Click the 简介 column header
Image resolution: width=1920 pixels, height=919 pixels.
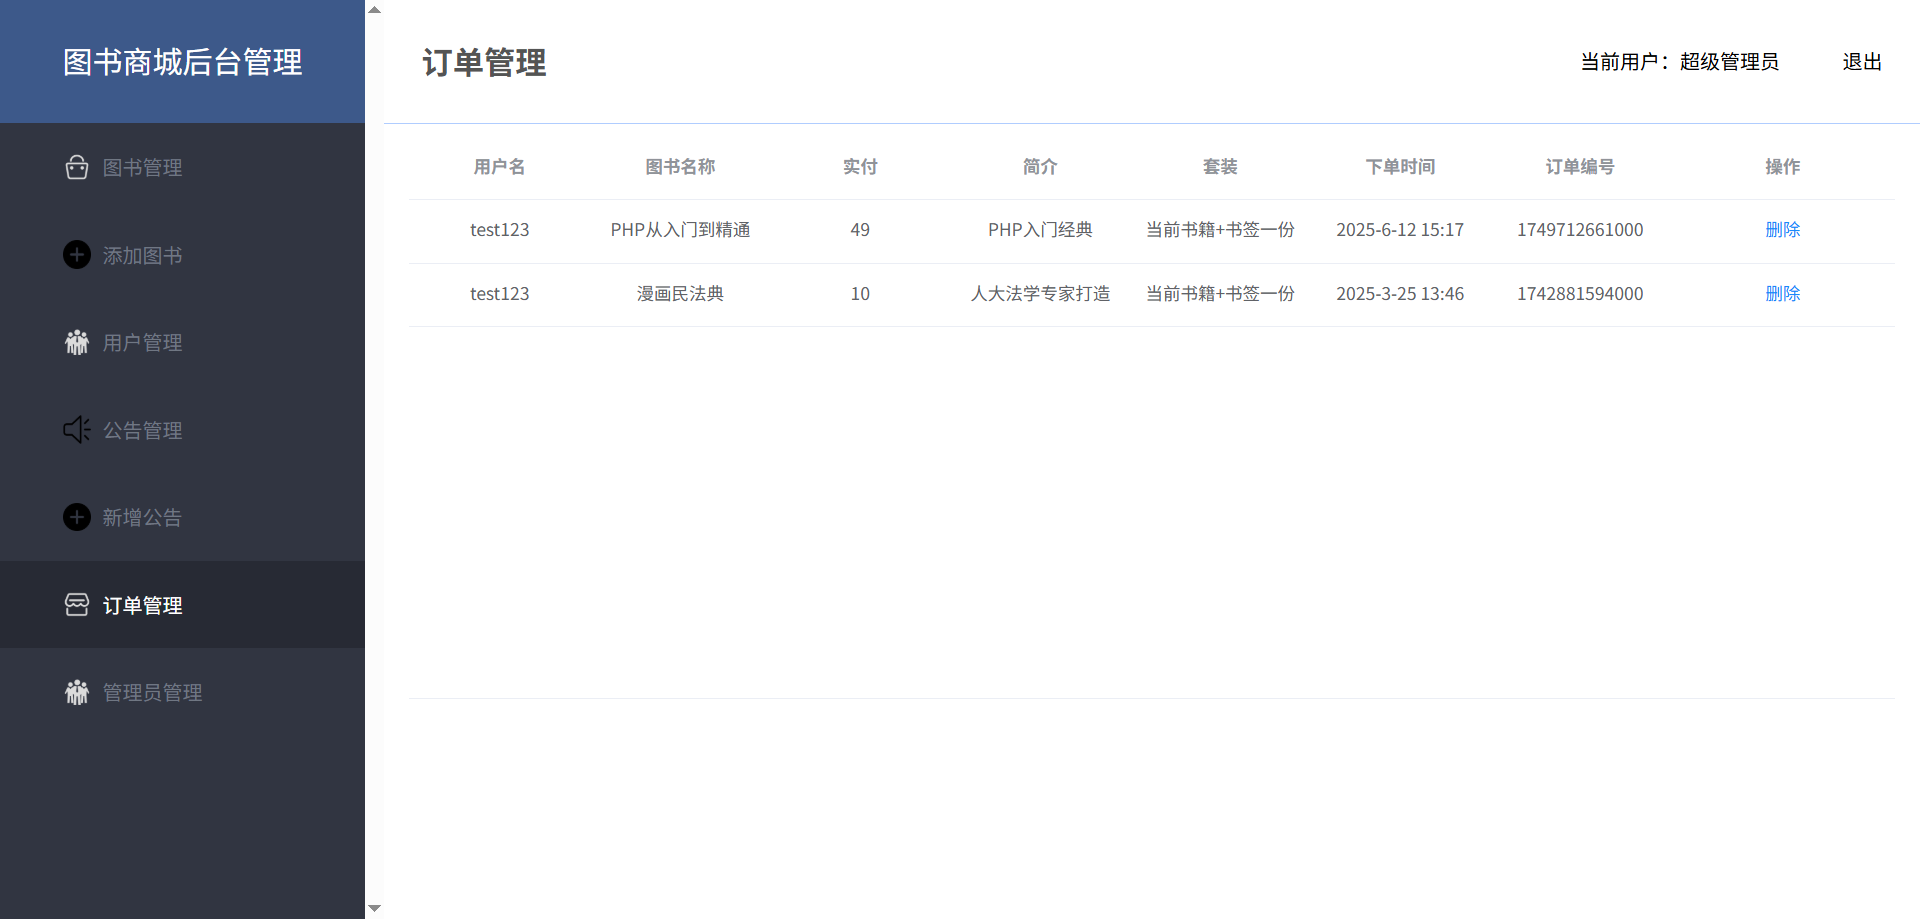(1040, 167)
